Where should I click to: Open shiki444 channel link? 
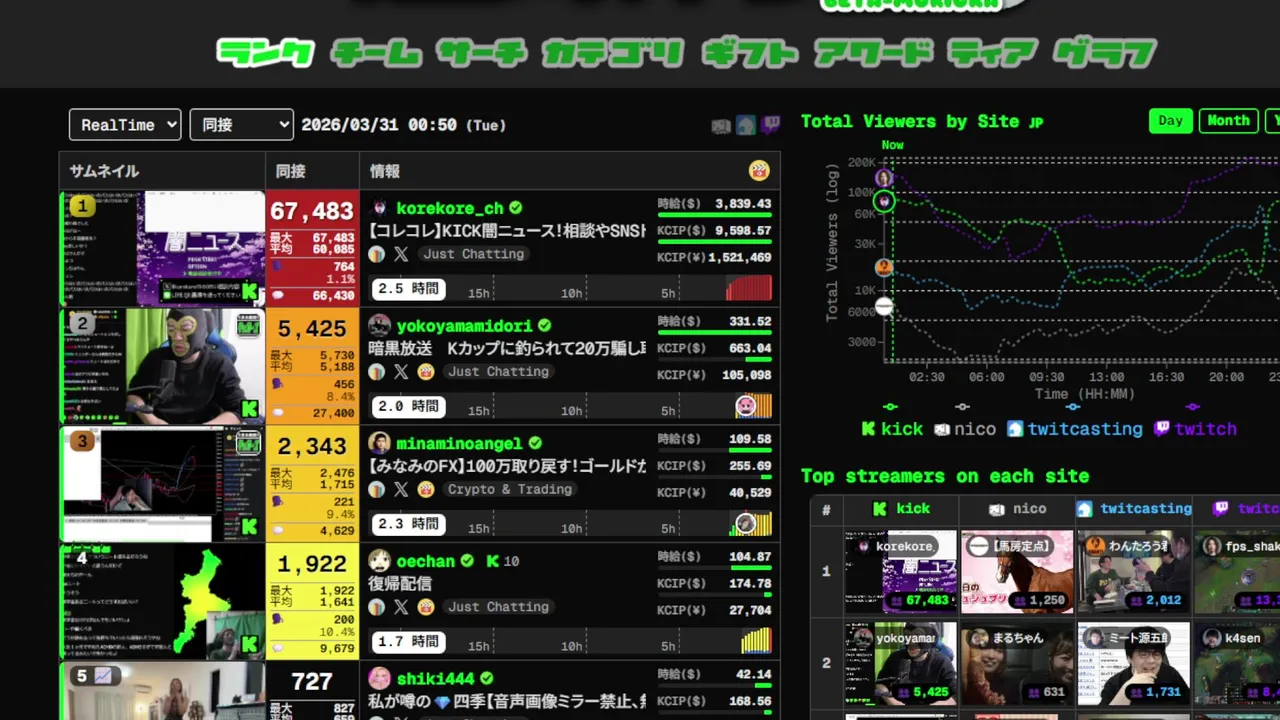[435, 679]
